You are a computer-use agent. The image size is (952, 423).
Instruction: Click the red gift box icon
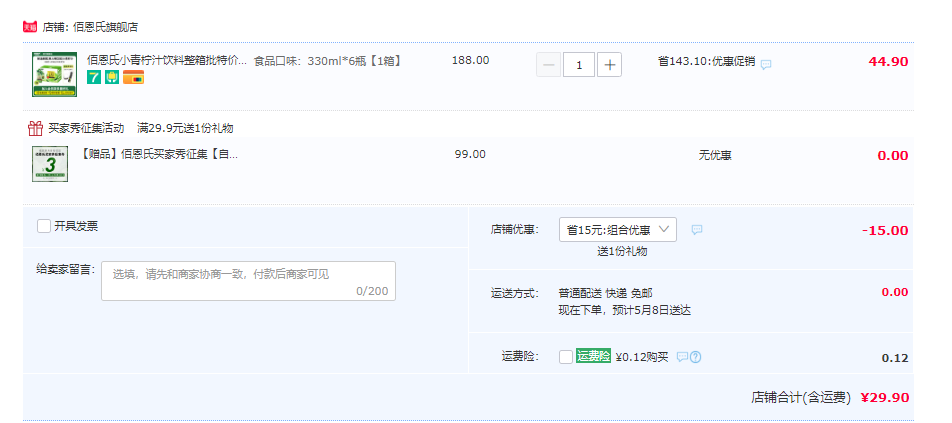coord(35,128)
